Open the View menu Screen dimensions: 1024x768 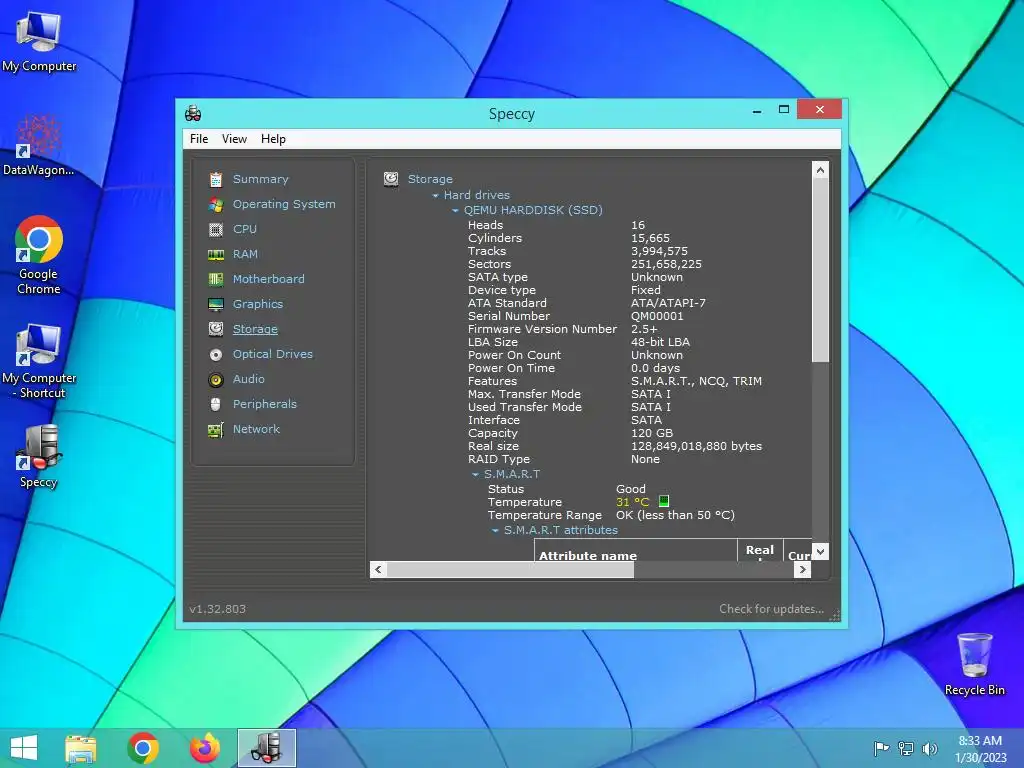click(234, 138)
